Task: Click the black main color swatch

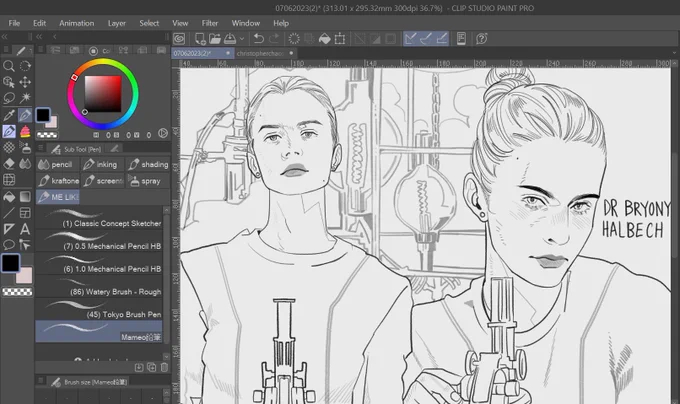Action: 10,263
